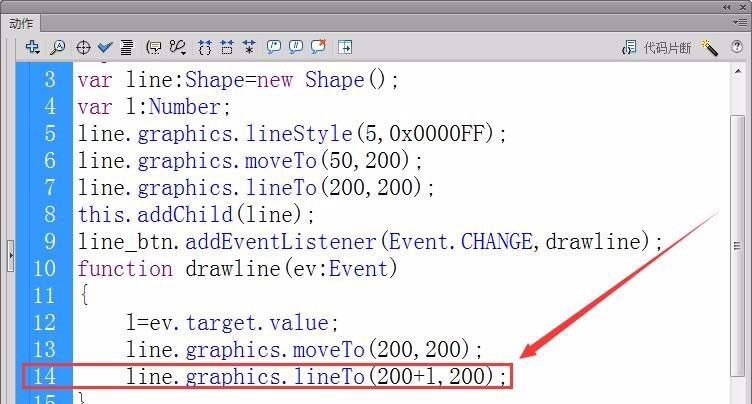This screenshot has height=404, width=752.
Task: Click the add new script item plus icon
Action: coord(33,47)
